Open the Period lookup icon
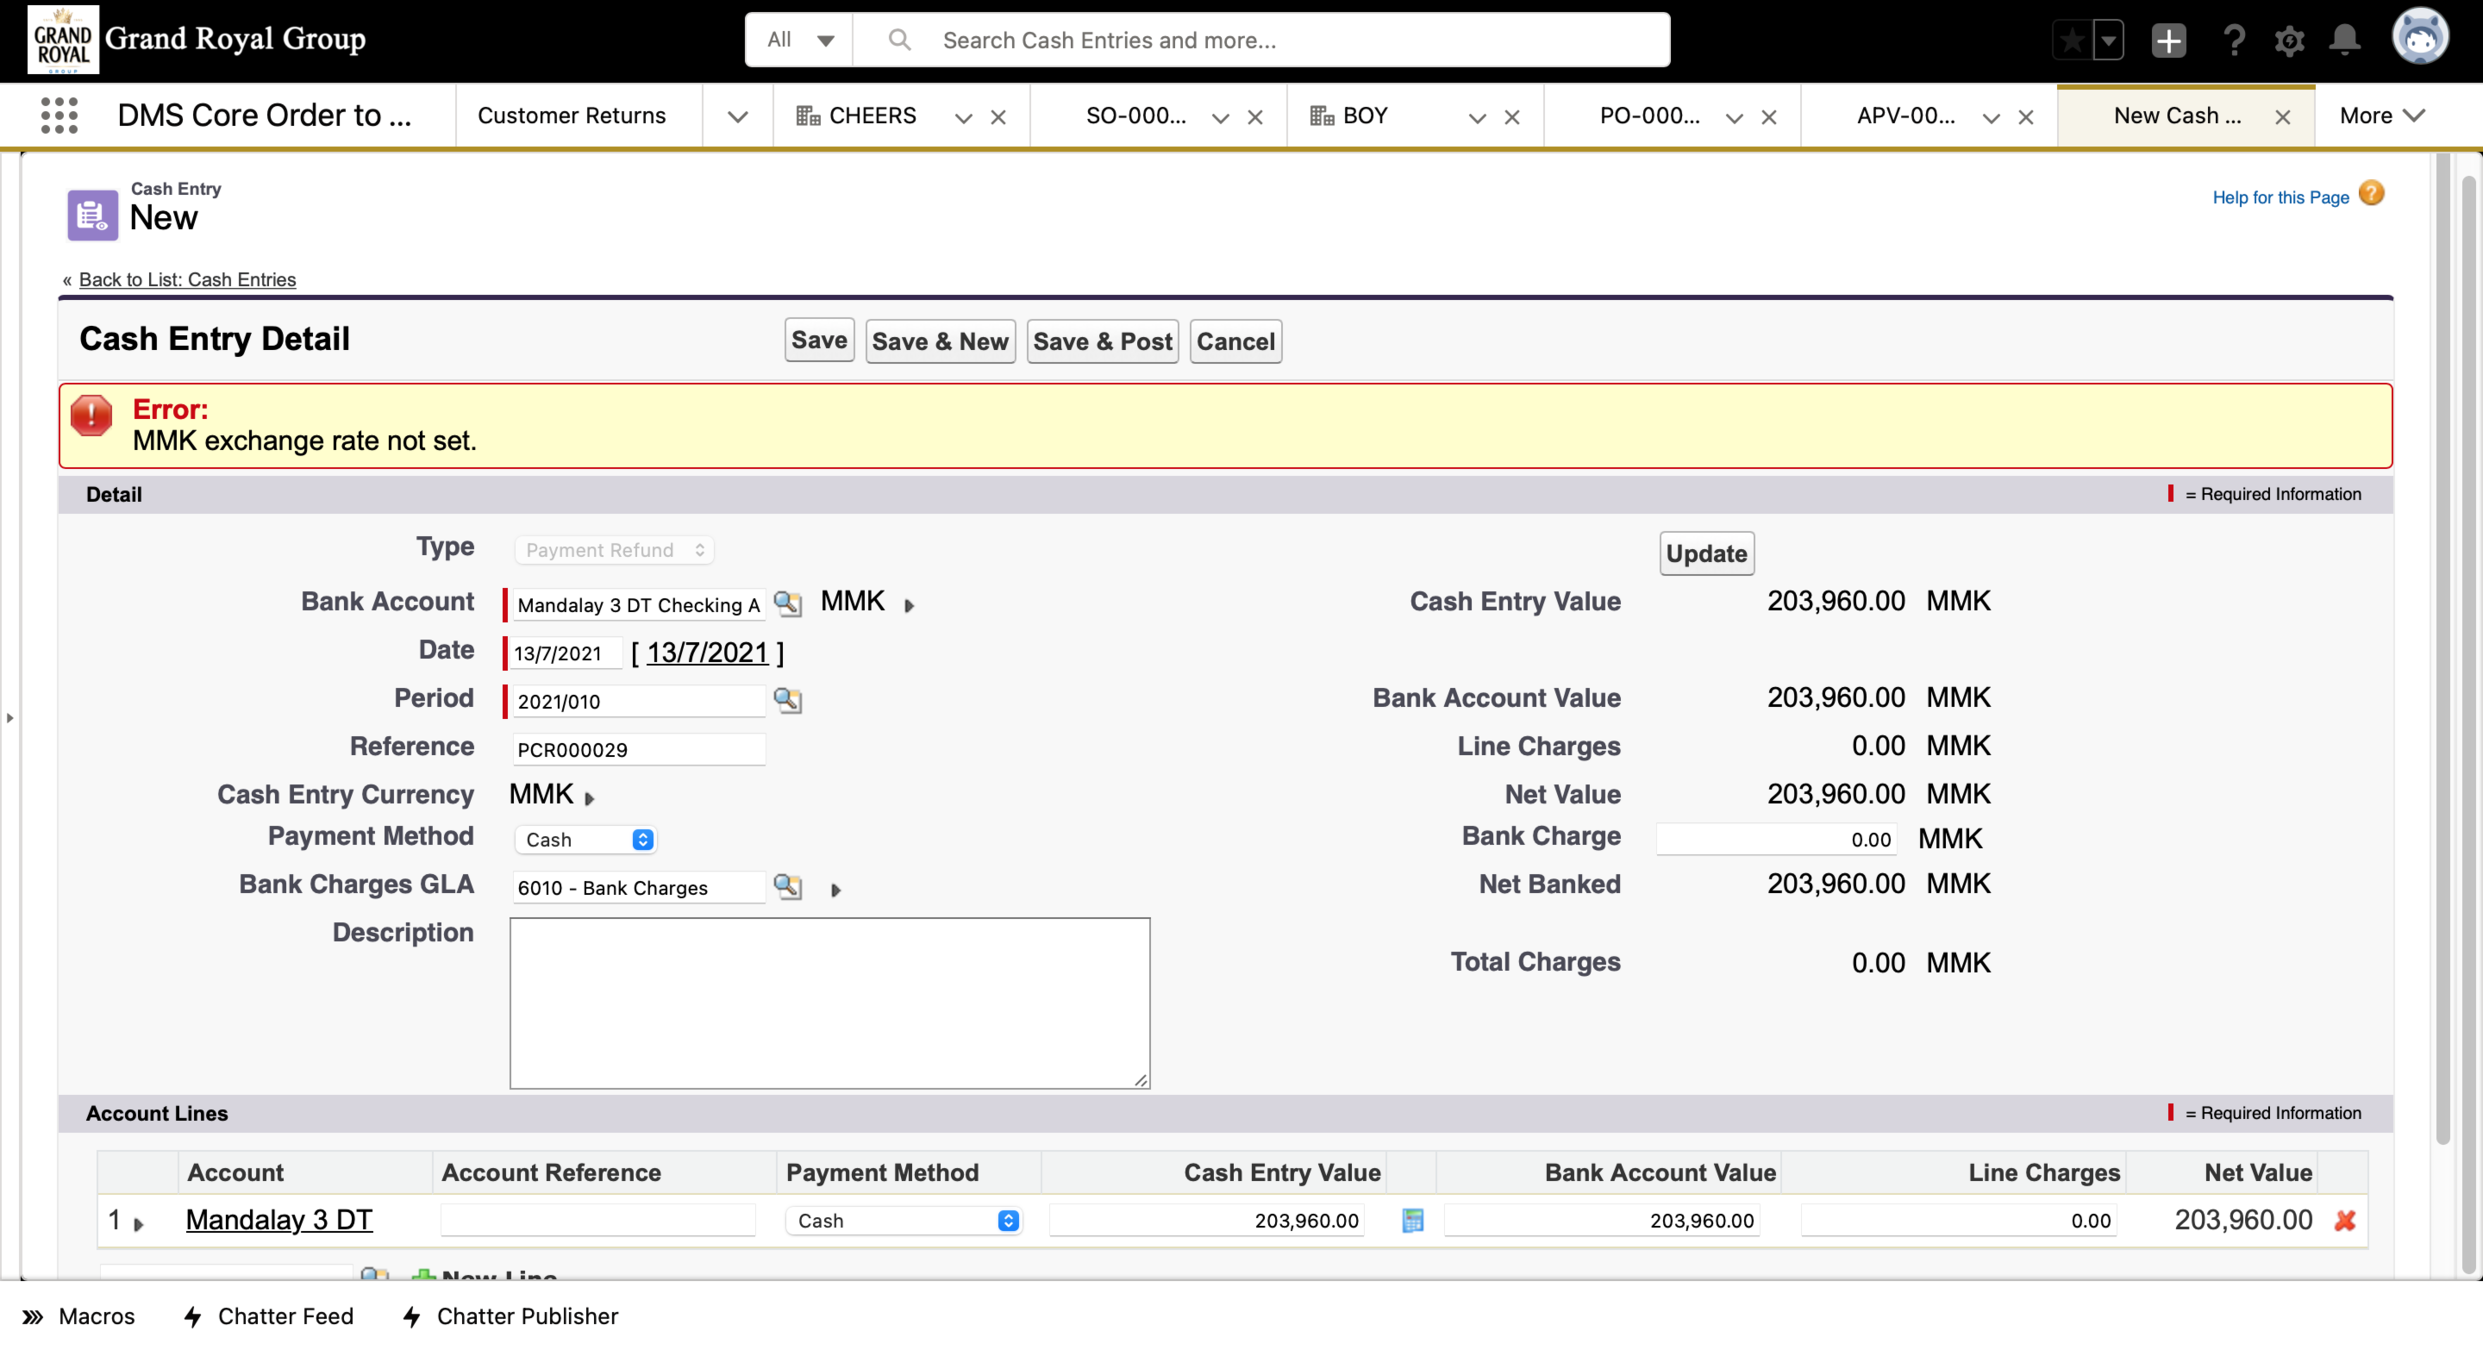Viewport: 2483px width, 1350px height. tap(788, 700)
